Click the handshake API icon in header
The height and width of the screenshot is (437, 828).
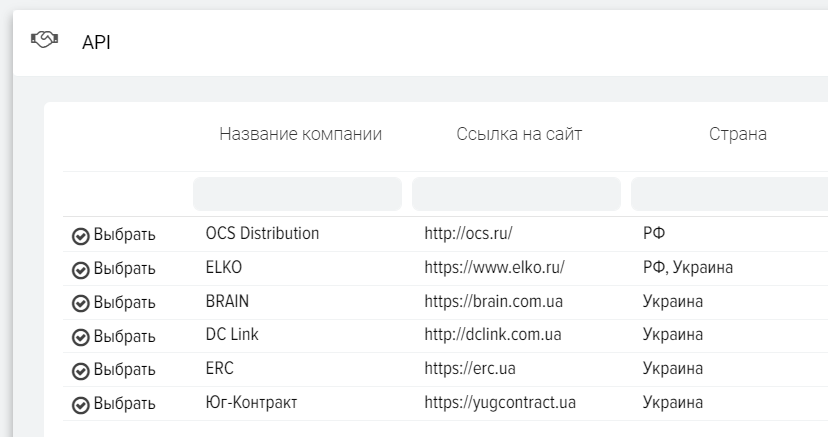45,41
